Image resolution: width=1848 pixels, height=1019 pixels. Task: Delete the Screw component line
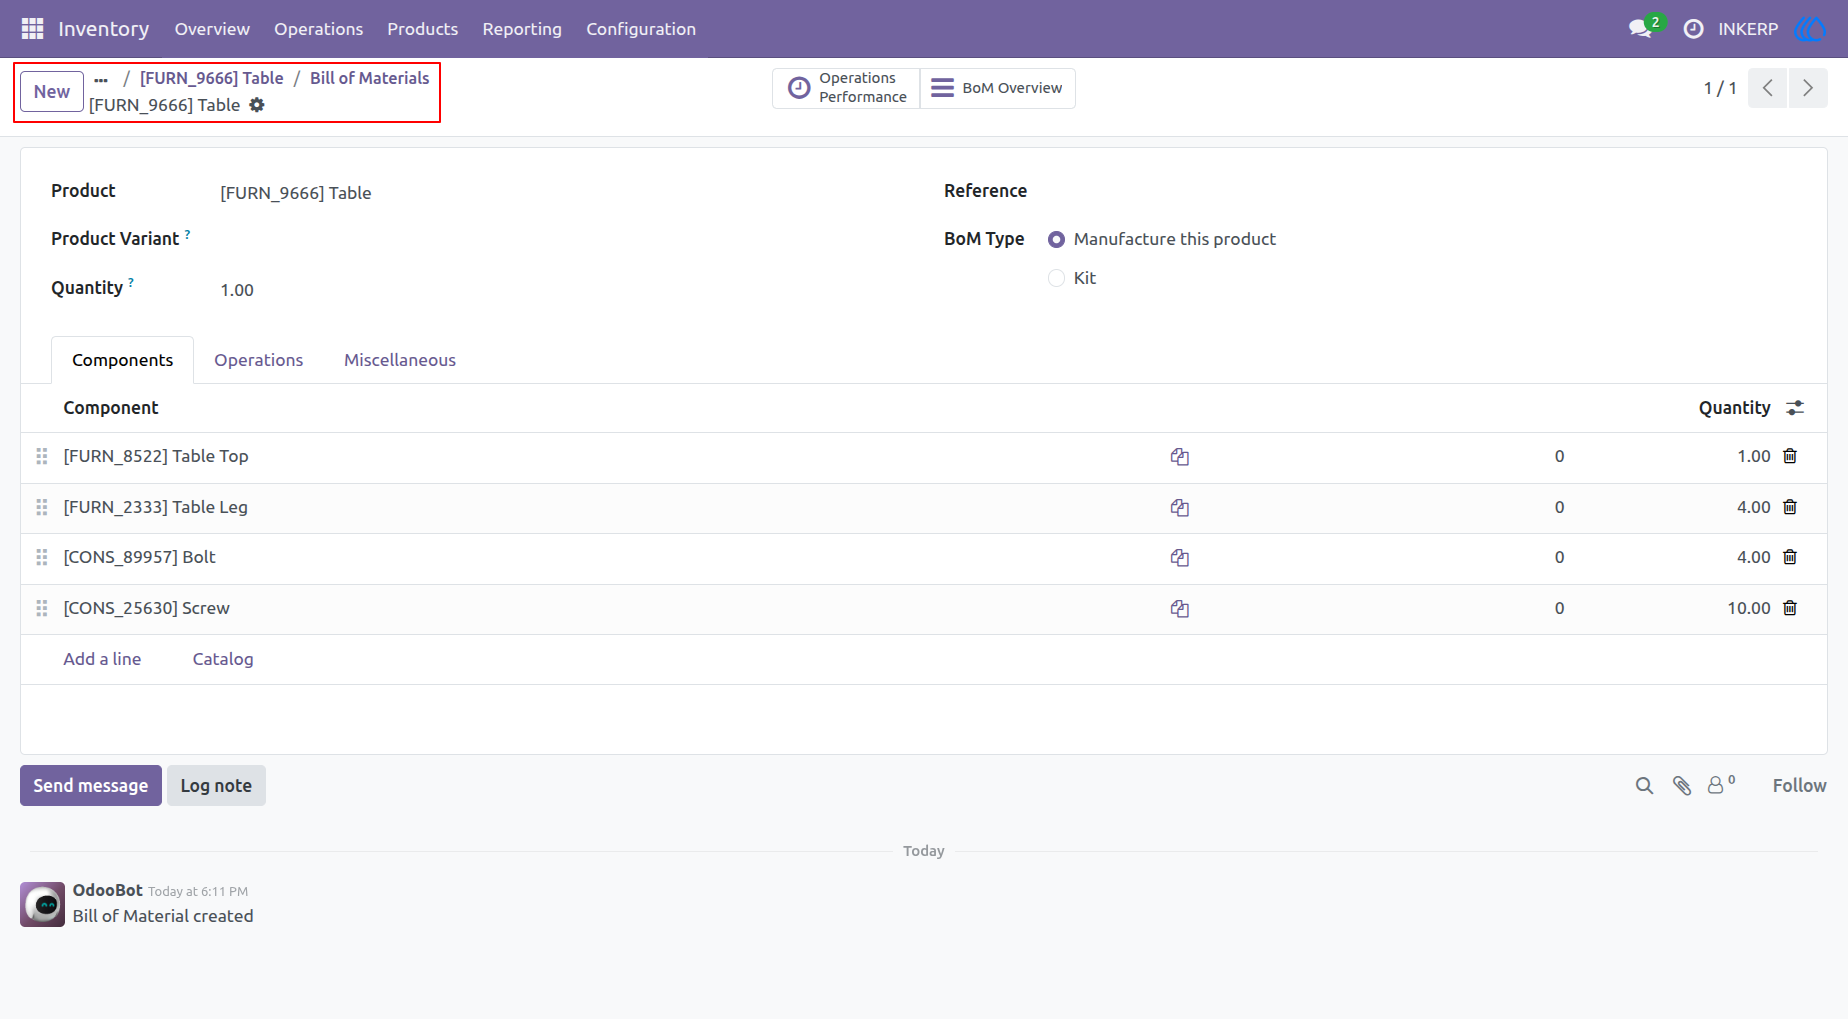coord(1790,608)
